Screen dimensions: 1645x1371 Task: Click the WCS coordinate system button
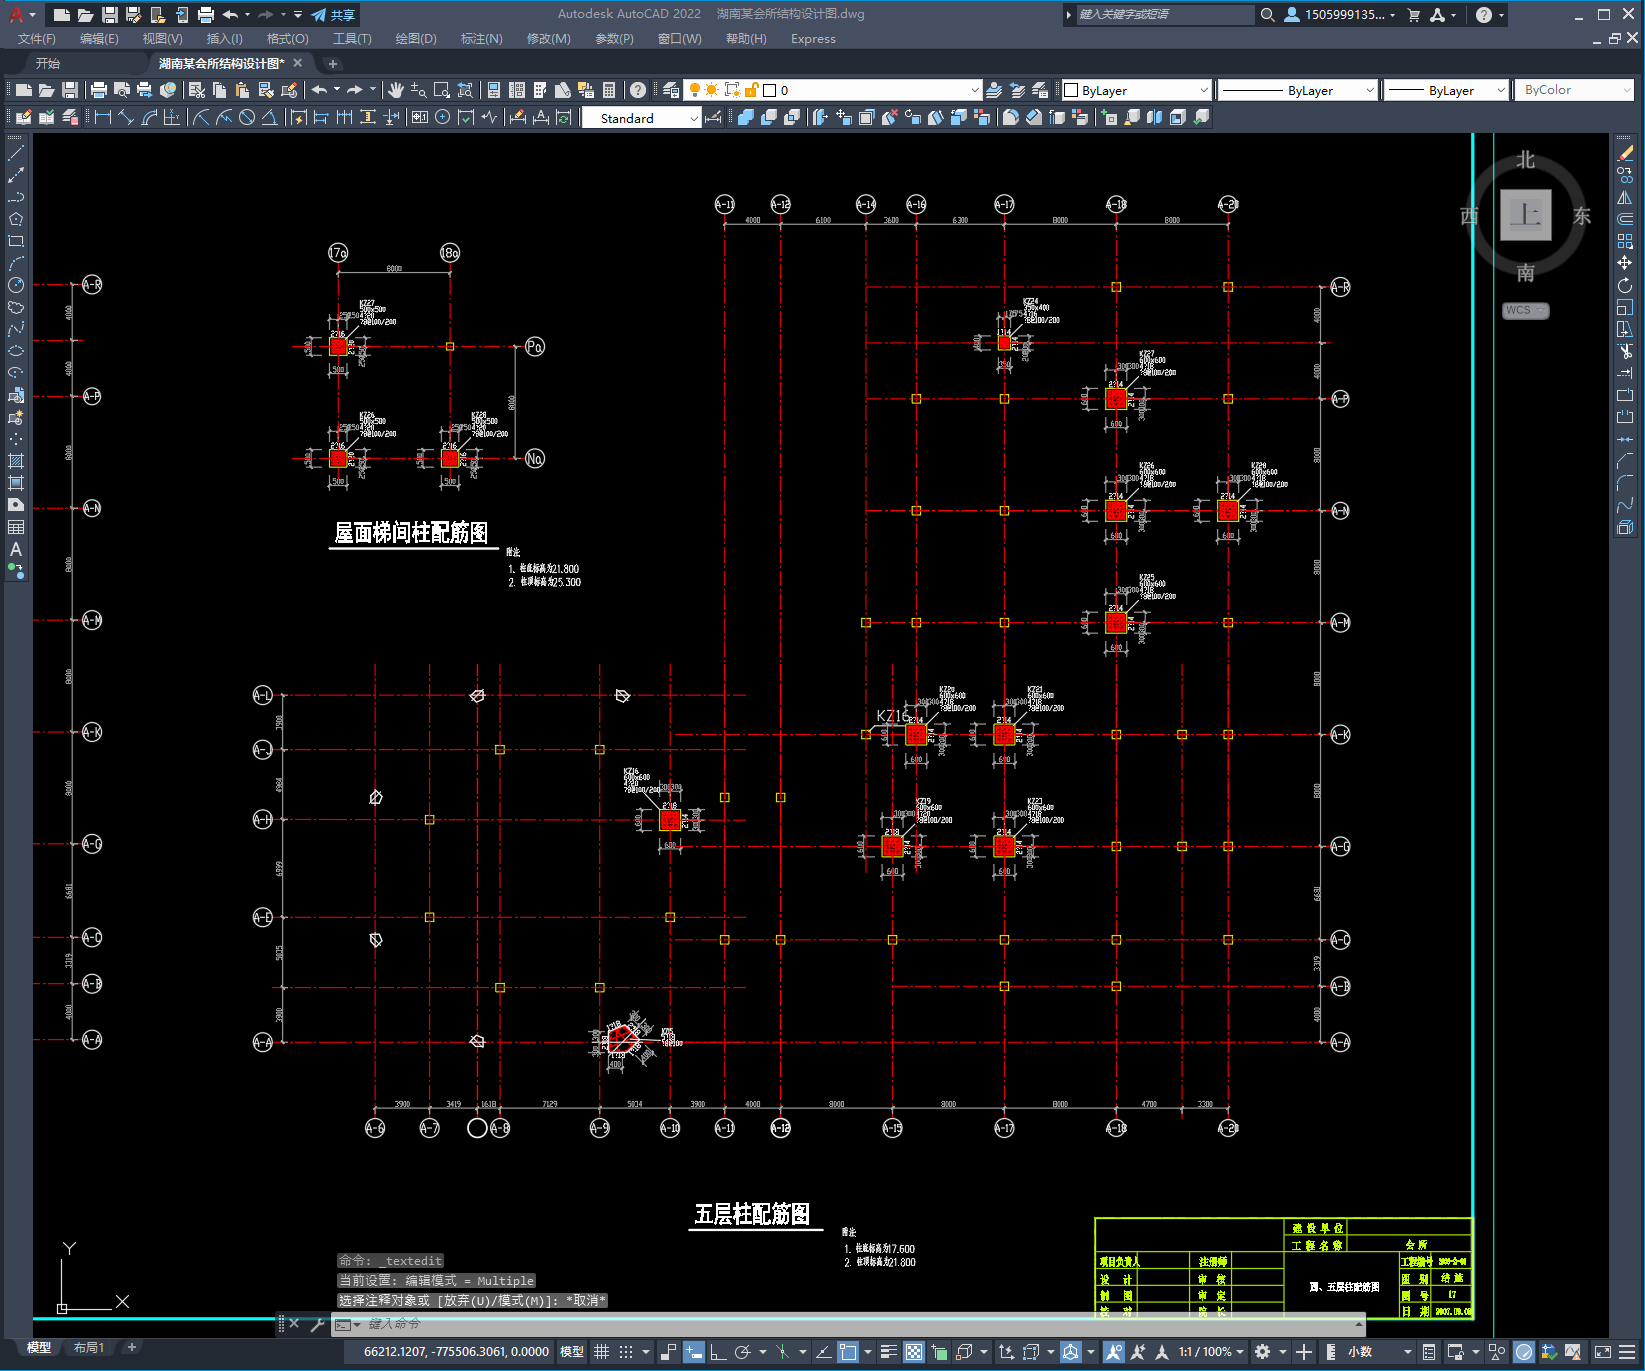(1525, 310)
